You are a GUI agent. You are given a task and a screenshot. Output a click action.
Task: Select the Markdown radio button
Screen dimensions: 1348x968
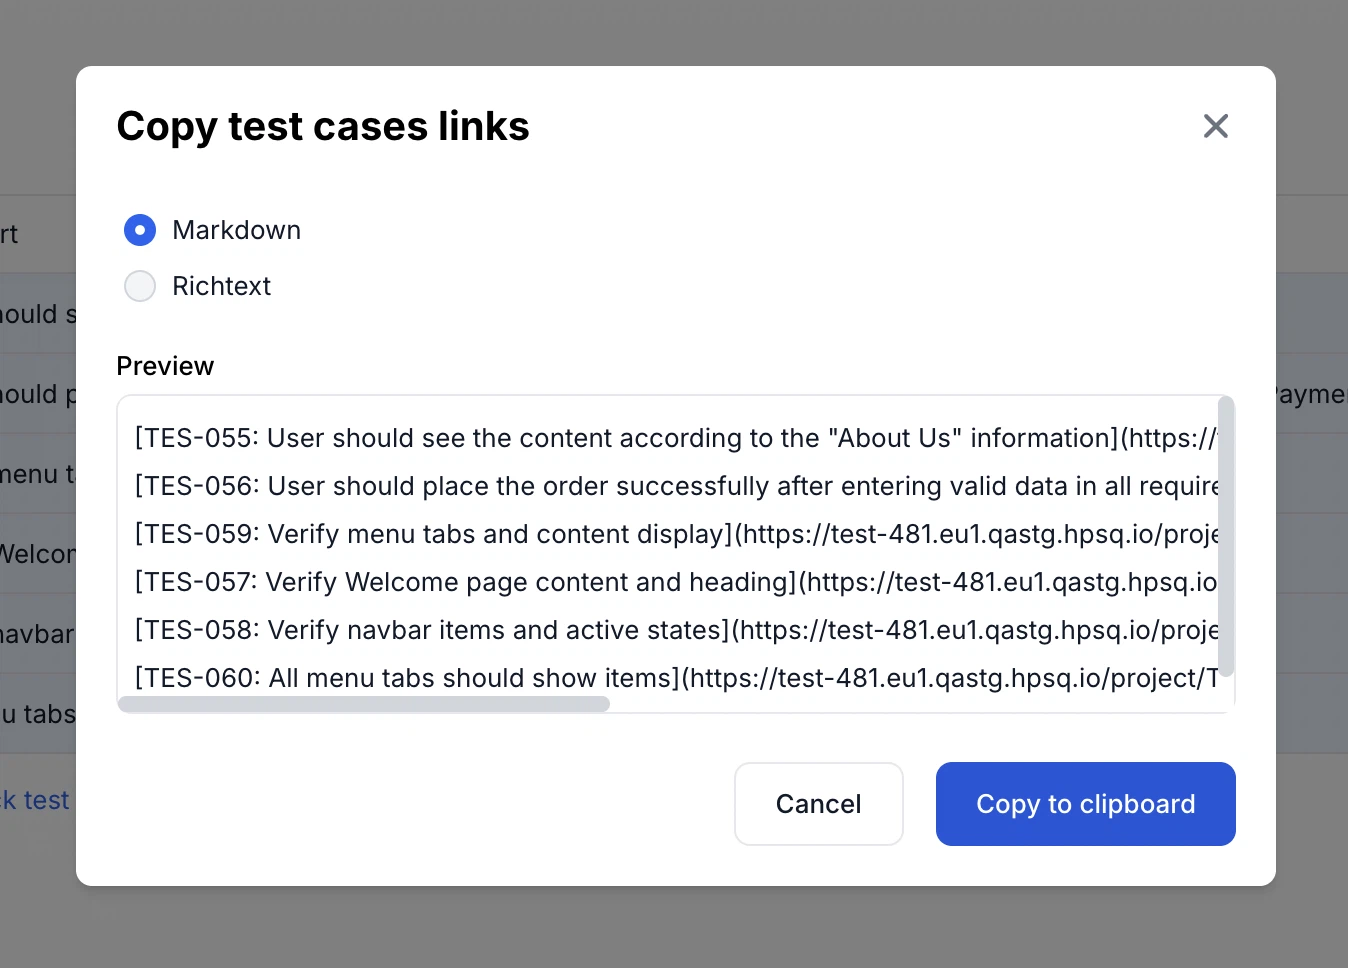tap(140, 230)
